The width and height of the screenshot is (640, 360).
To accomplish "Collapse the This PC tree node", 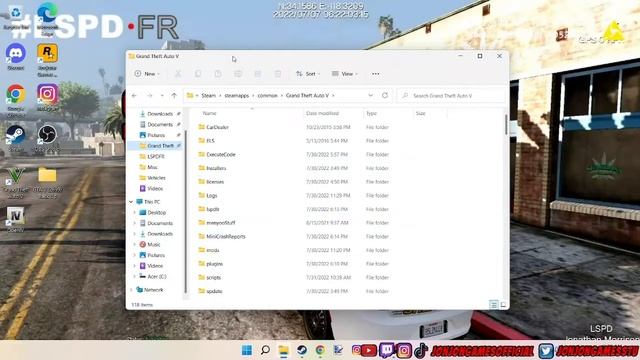I will pyautogui.click(x=131, y=202).
